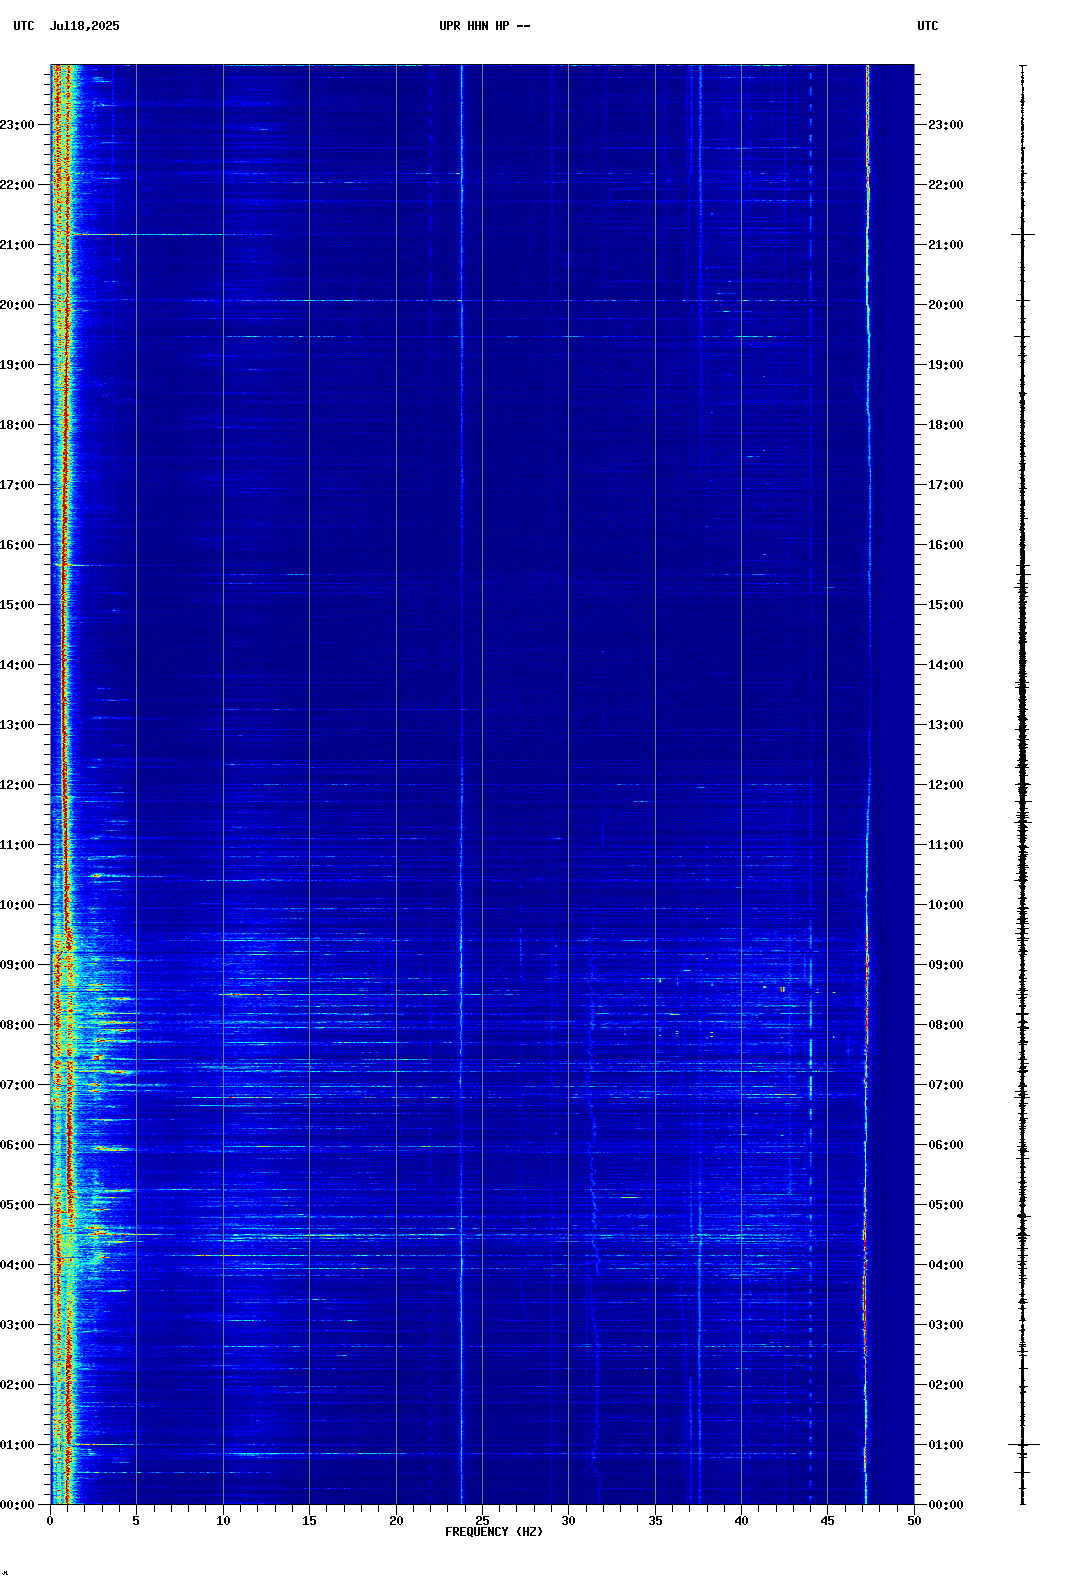Click the '20' tick label on the frequency axis

pyautogui.click(x=396, y=1521)
